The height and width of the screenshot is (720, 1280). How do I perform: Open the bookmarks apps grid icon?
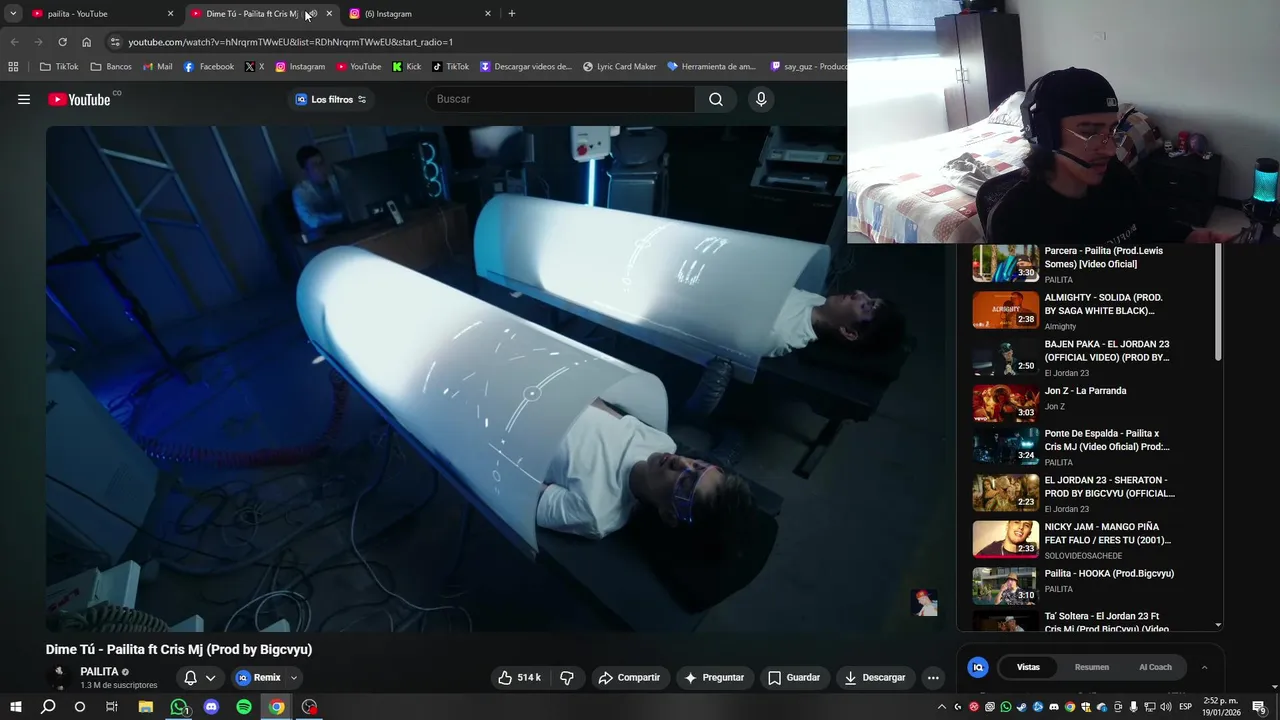[13, 67]
